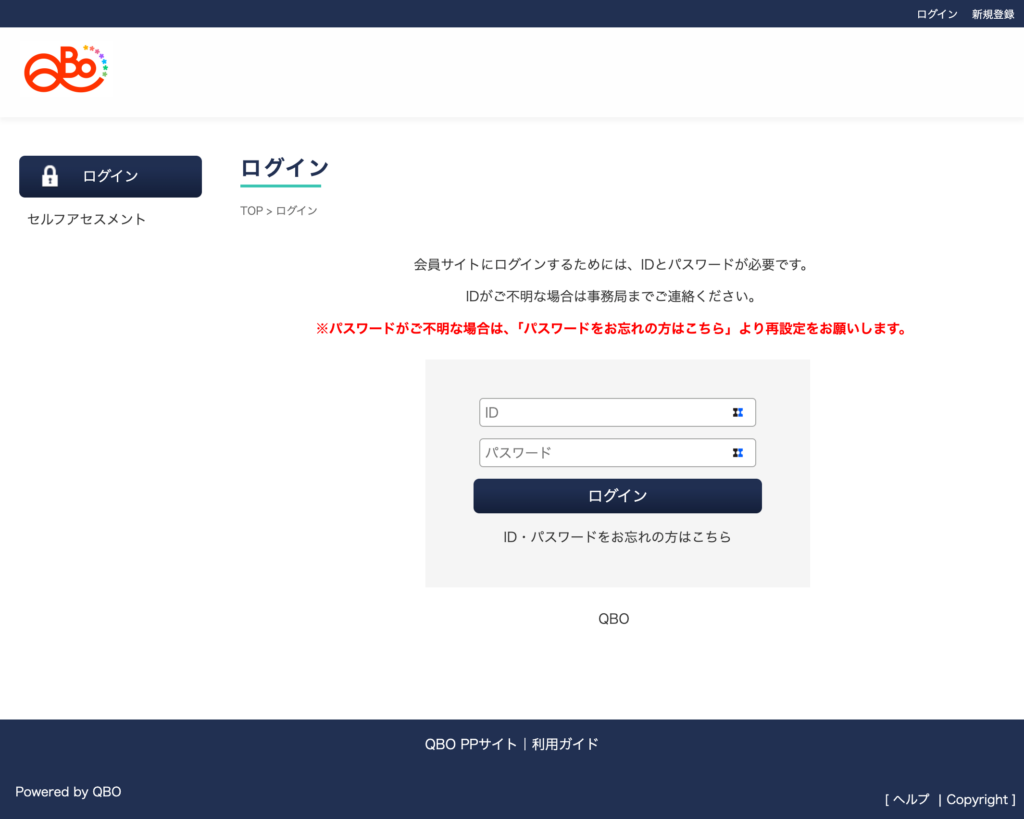
Task: Click the Powered by QBO footer text
Action: coord(68,792)
